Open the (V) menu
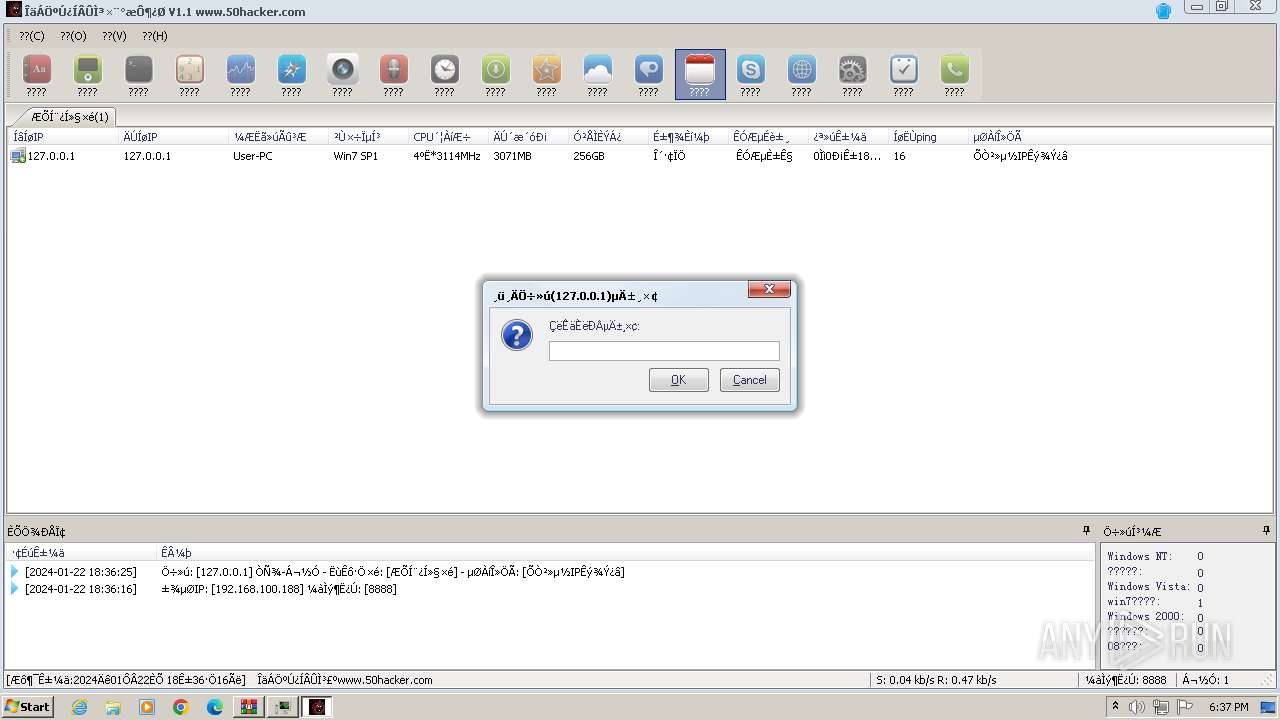Image resolution: width=1280 pixels, height=720 pixels. pyautogui.click(x=114, y=36)
